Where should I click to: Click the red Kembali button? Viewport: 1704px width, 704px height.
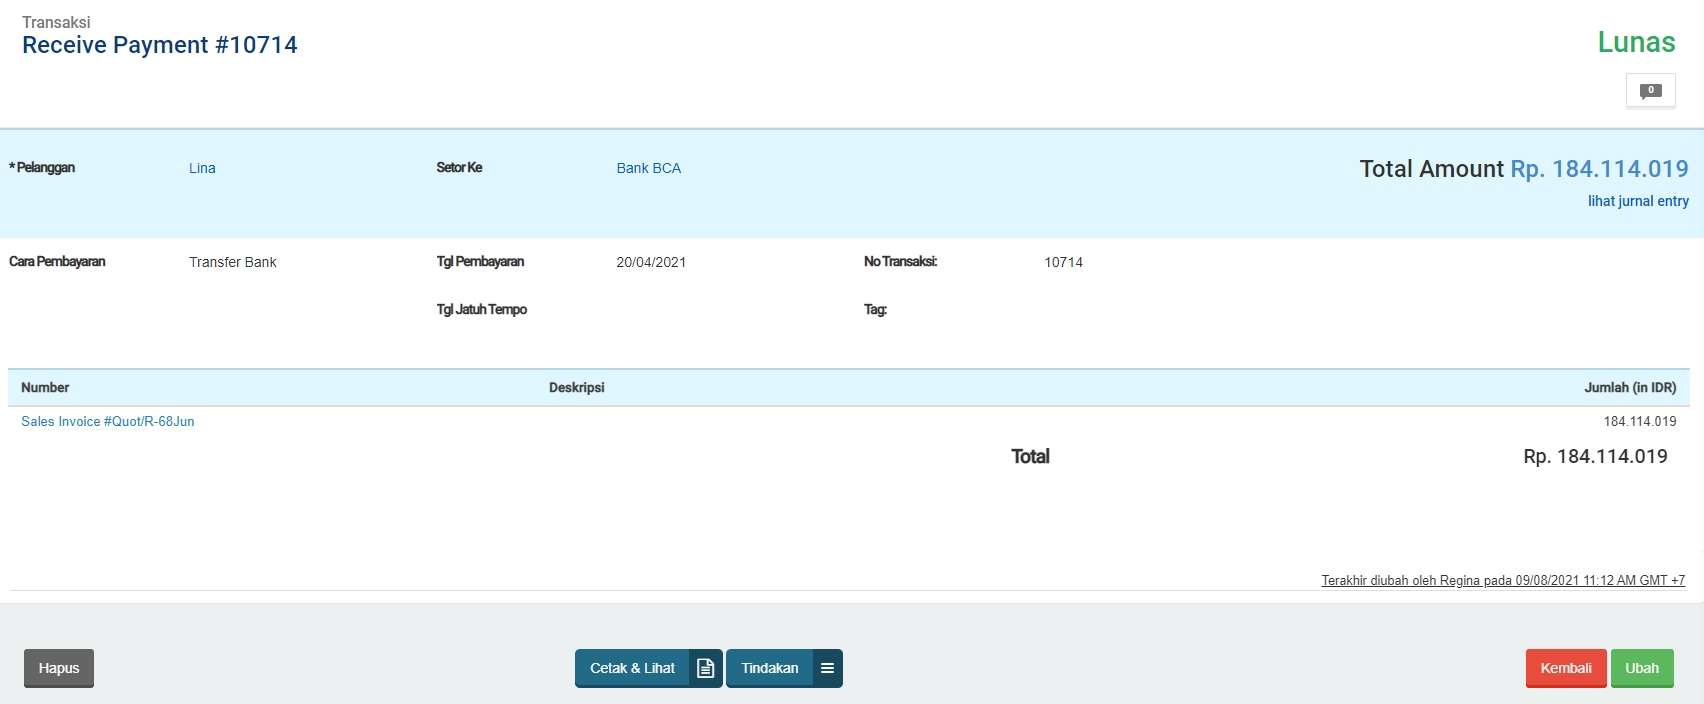click(1566, 668)
